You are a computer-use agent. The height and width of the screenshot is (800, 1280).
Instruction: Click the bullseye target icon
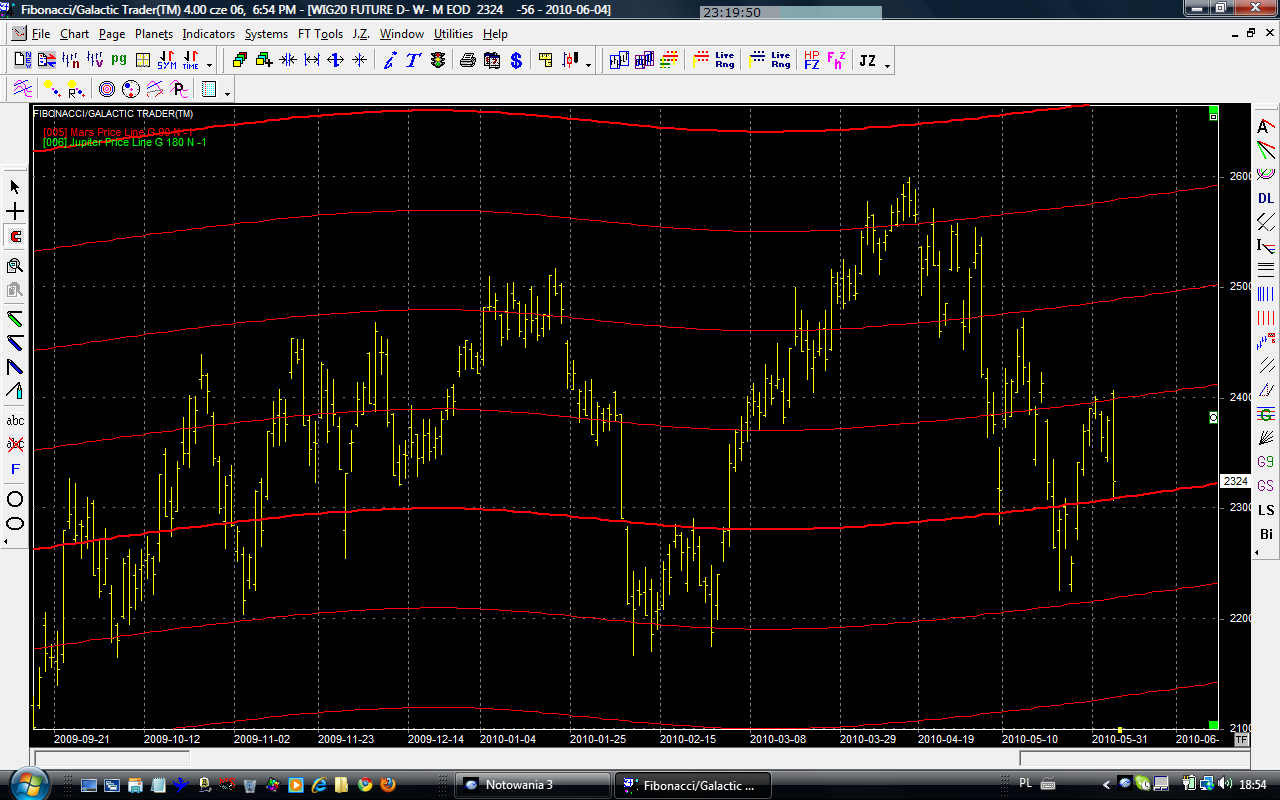[106, 89]
